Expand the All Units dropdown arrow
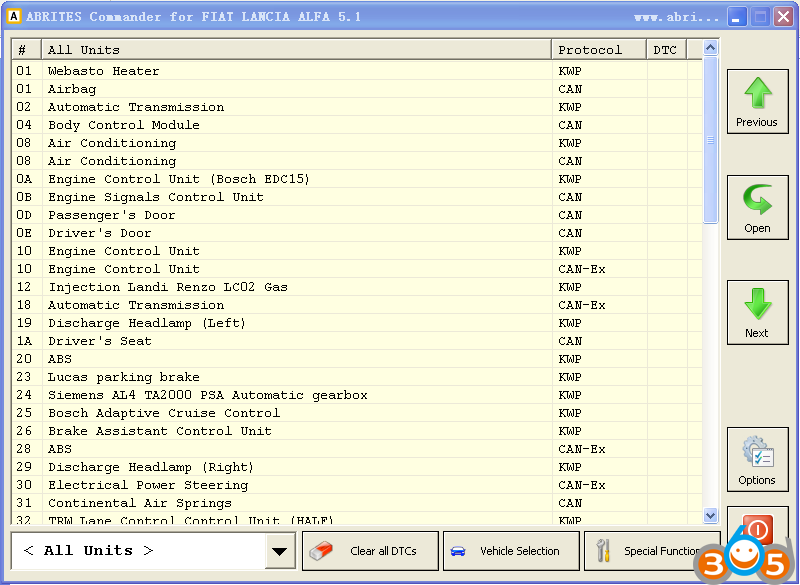This screenshot has width=800, height=585. click(x=280, y=551)
